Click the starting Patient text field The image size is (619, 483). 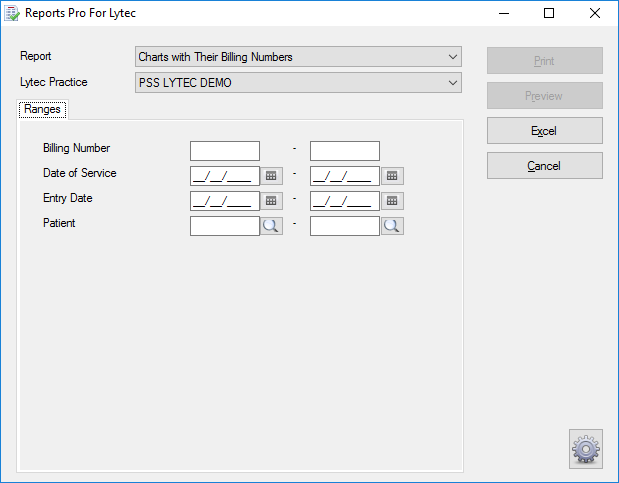coord(225,226)
